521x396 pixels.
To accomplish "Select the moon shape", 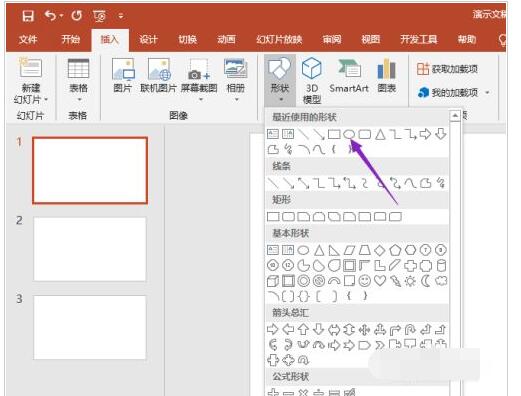I will [426, 281].
